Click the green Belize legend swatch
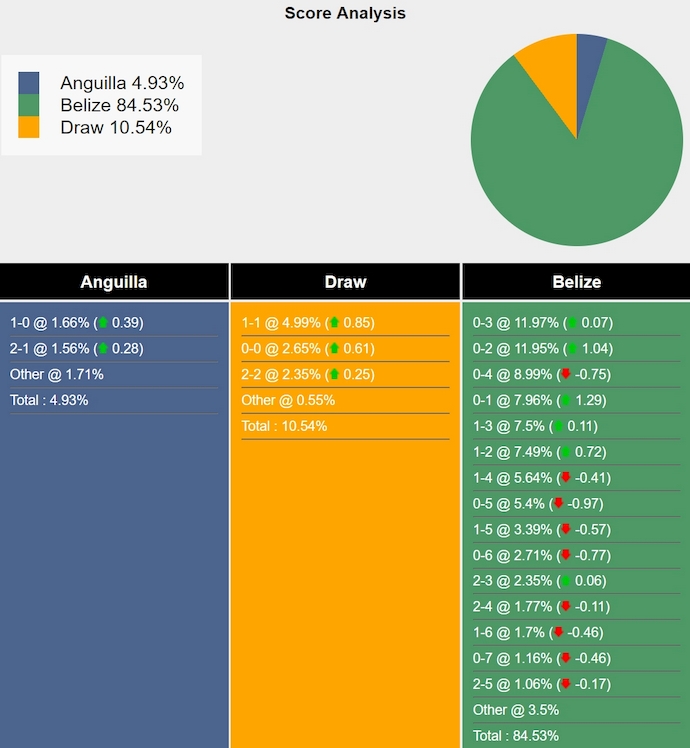Image resolution: width=690 pixels, height=748 pixels. pos(29,105)
